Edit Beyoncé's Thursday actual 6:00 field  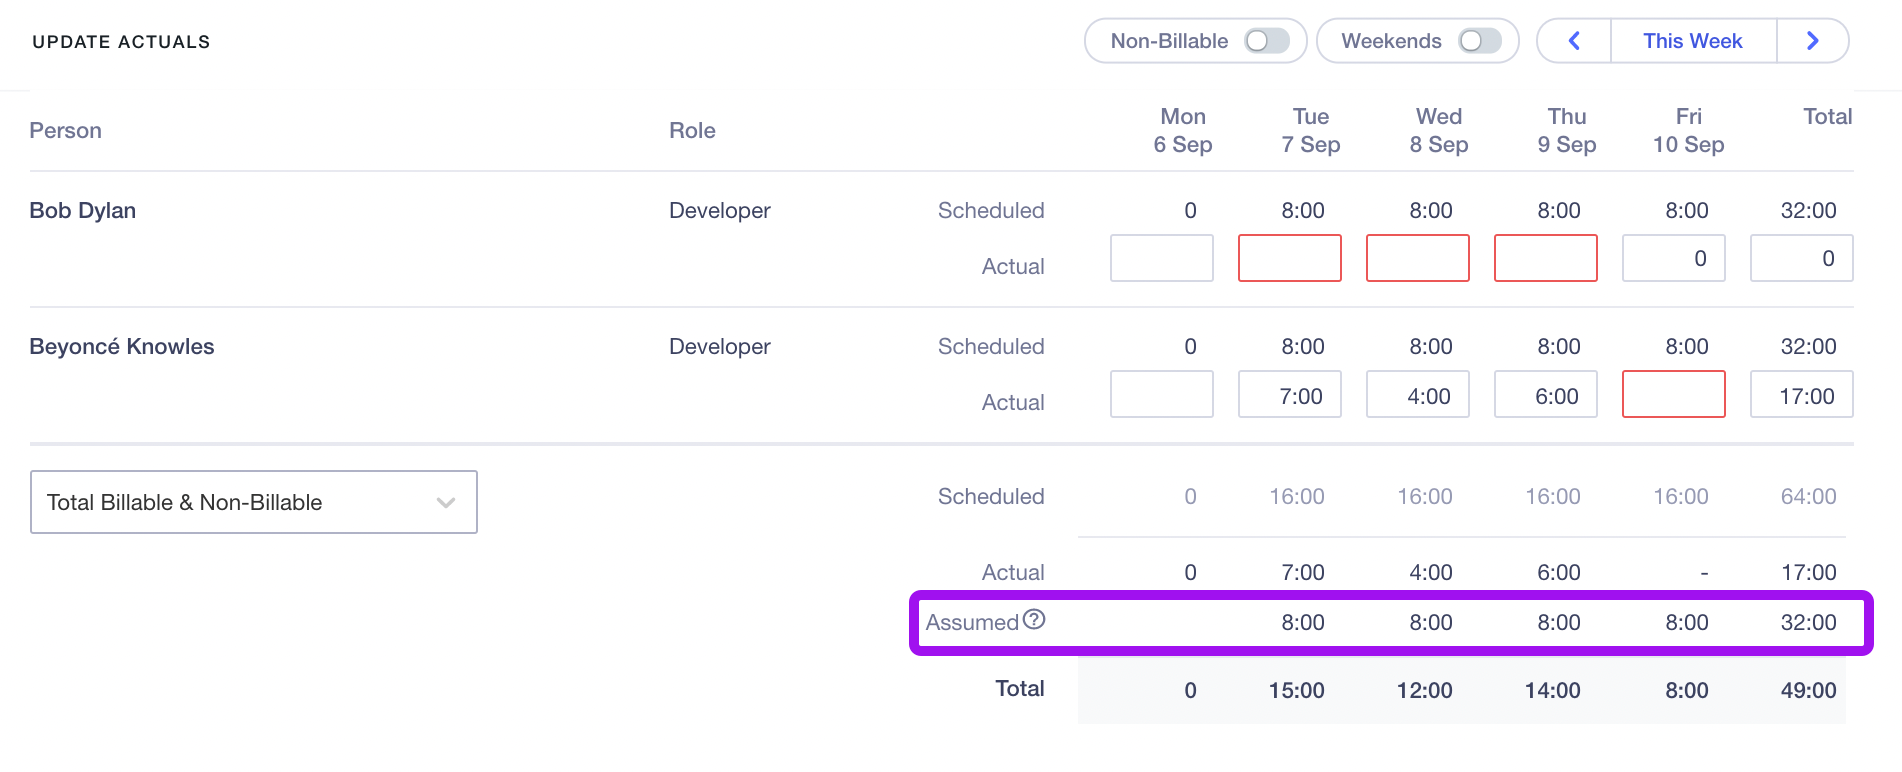pyautogui.click(x=1545, y=394)
